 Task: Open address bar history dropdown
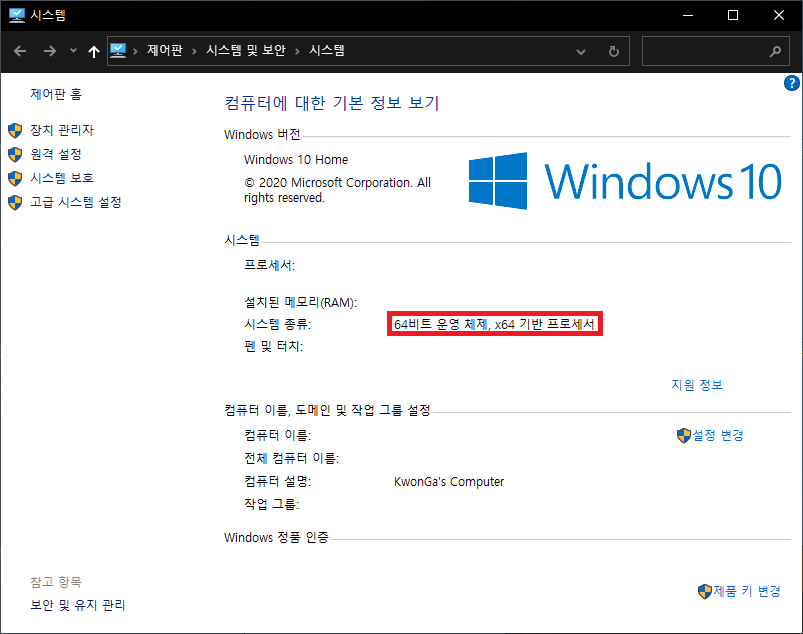pyautogui.click(x=581, y=51)
